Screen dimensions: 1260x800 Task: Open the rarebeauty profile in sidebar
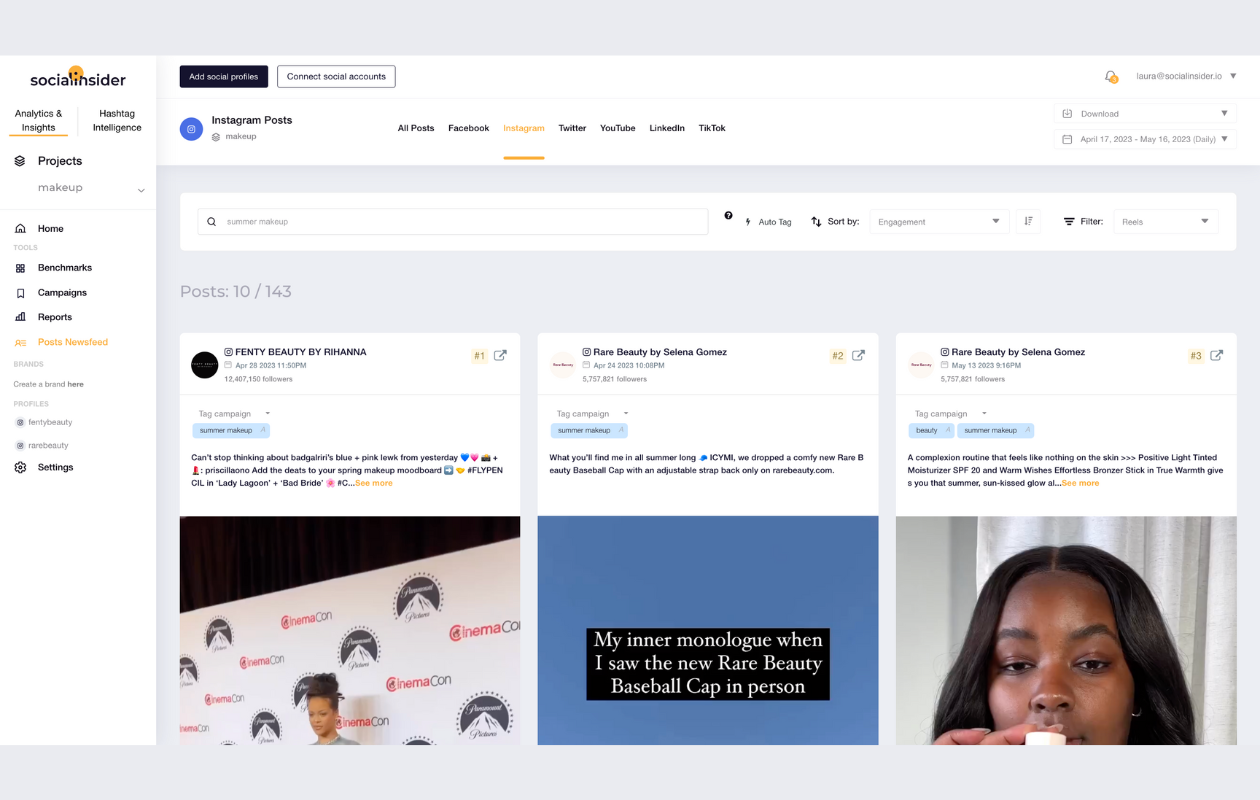[x=48, y=445]
